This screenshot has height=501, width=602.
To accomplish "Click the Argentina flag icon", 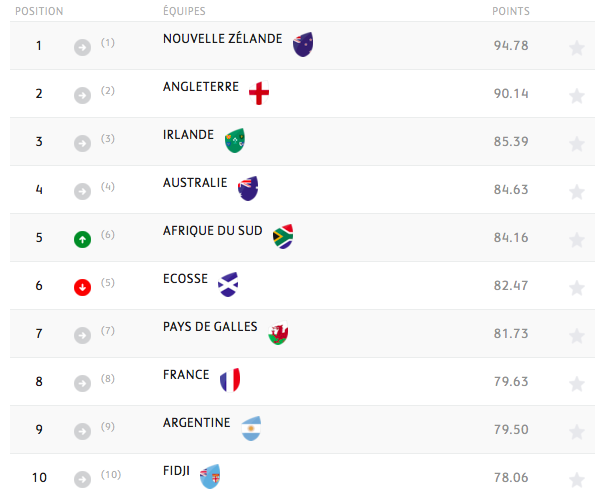I will (251, 428).
